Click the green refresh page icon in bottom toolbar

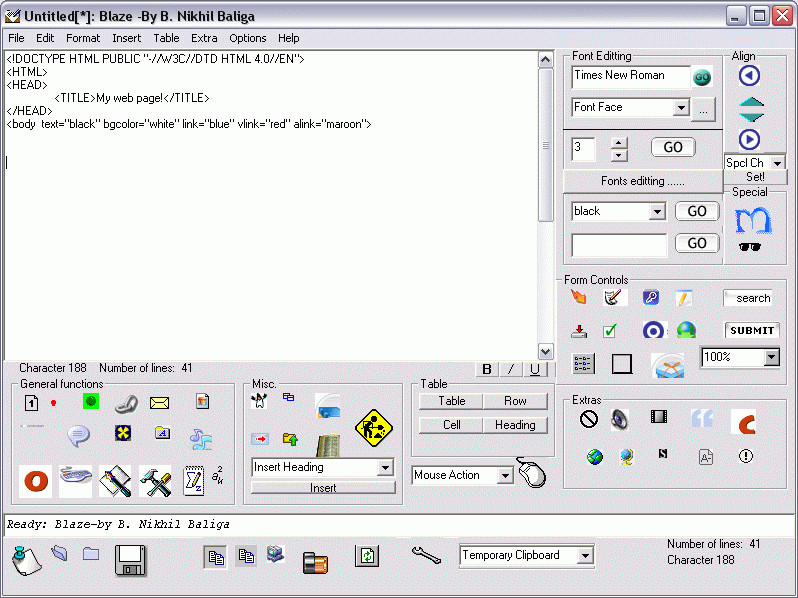tap(367, 556)
